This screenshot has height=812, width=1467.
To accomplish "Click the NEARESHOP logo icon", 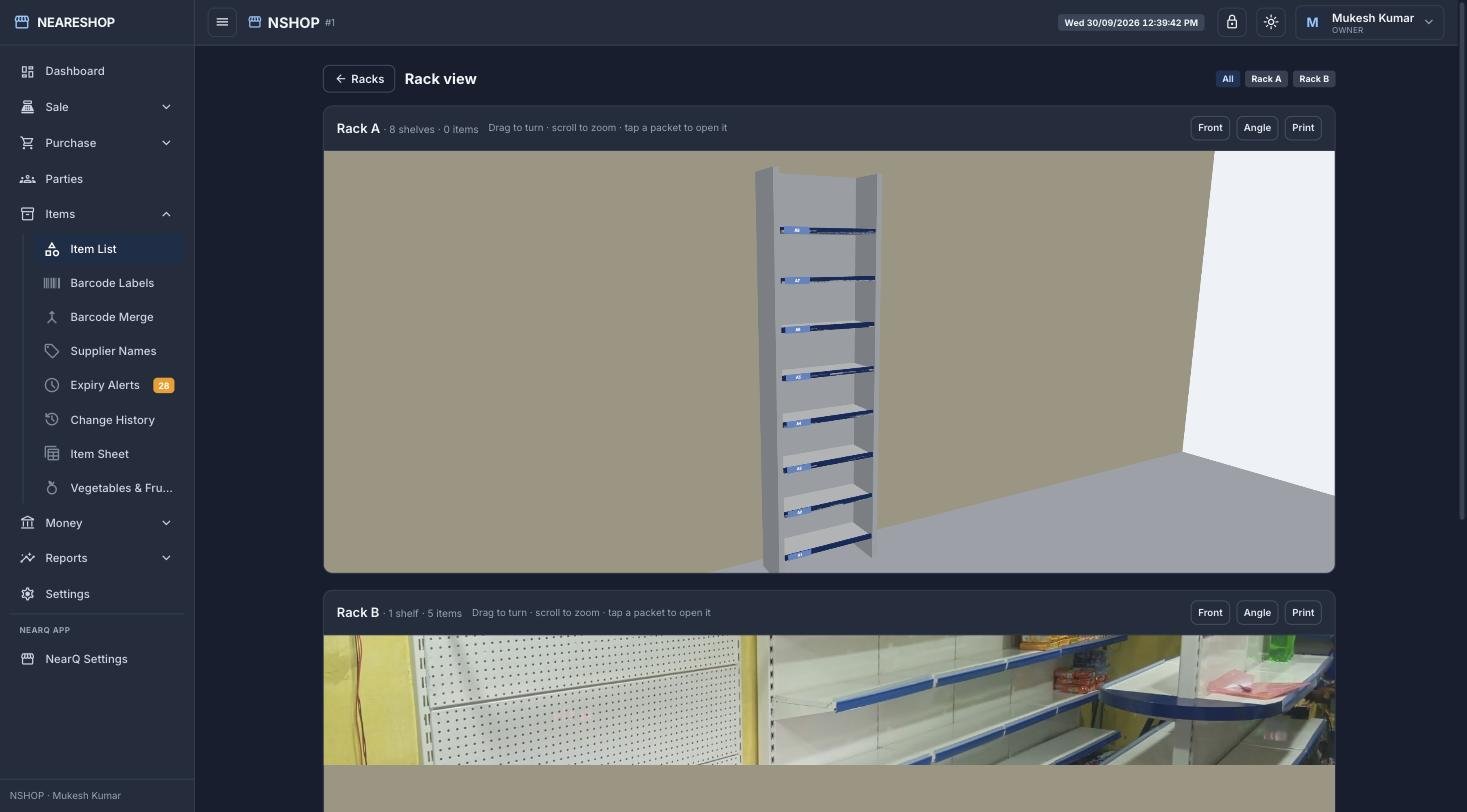I will pos(22,22).
